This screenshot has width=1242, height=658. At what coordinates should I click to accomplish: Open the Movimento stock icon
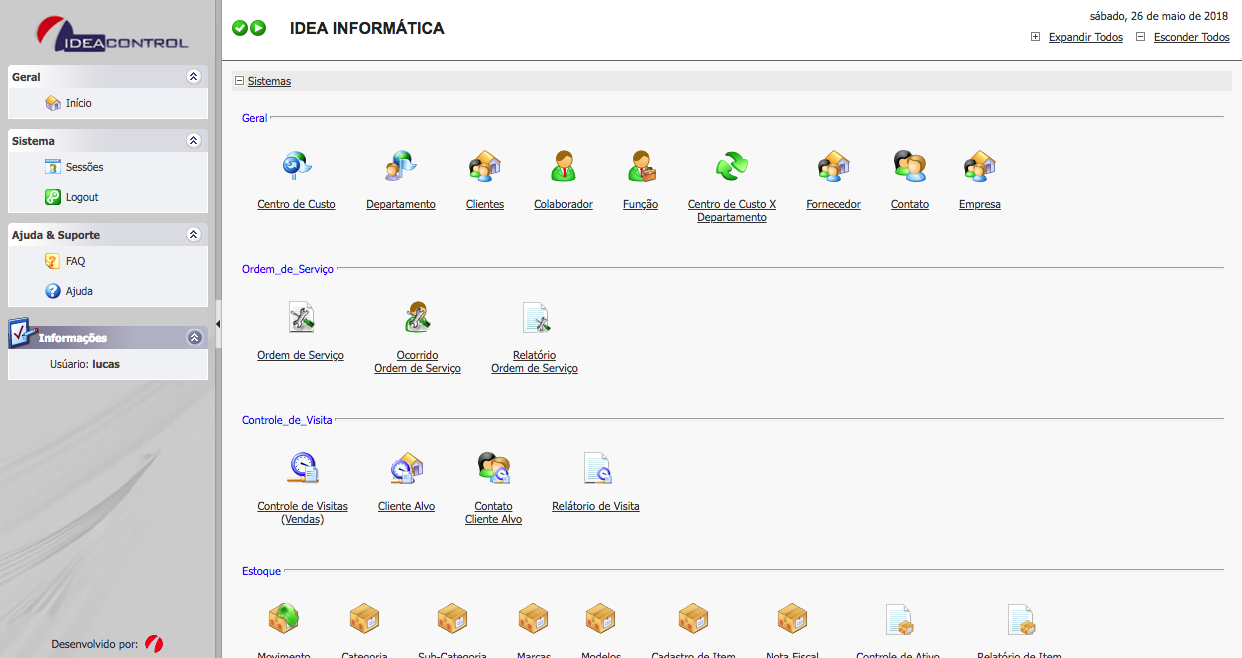[284, 619]
